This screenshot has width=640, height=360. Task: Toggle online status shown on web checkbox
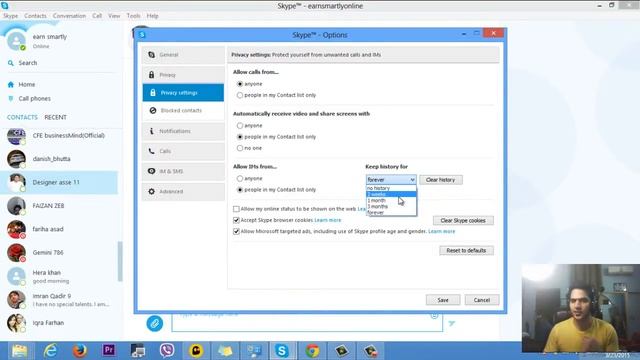click(236, 209)
